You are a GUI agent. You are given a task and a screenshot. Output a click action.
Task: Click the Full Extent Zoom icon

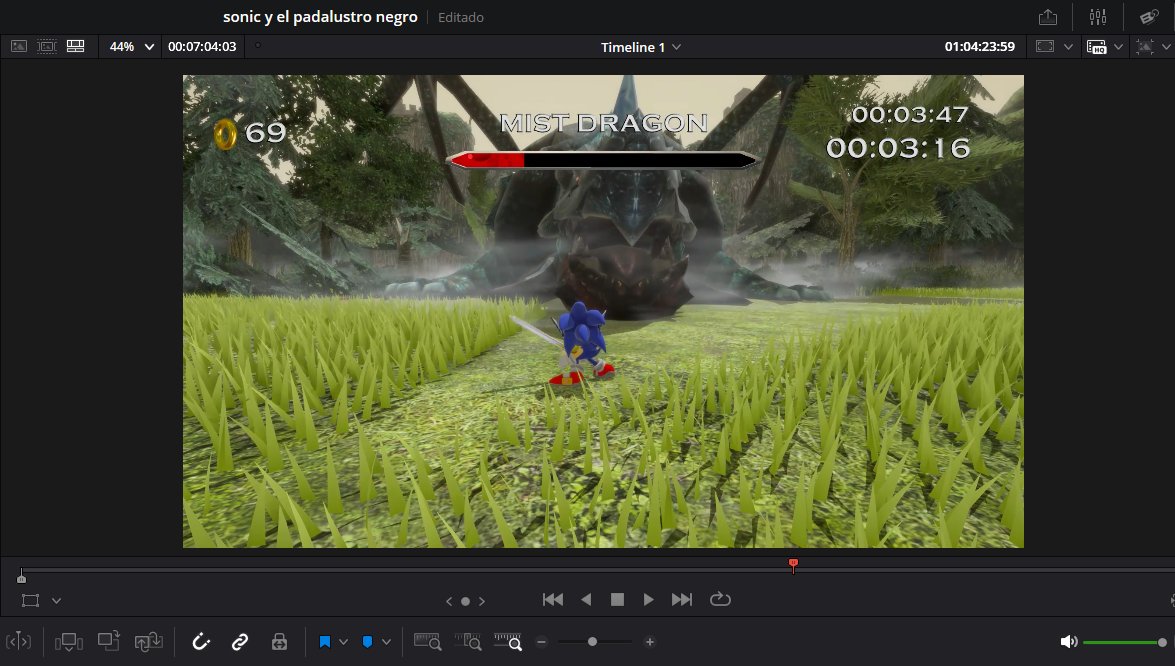coord(427,641)
